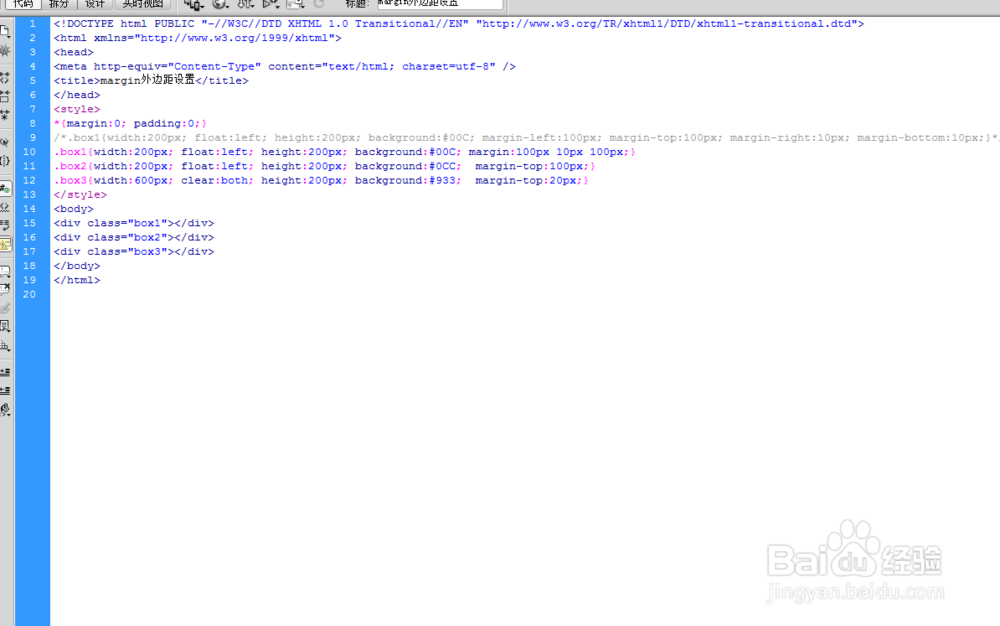This screenshot has width=1000, height=626.
Task: Open Move or Convert CSS menu
Action: [5, 346]
